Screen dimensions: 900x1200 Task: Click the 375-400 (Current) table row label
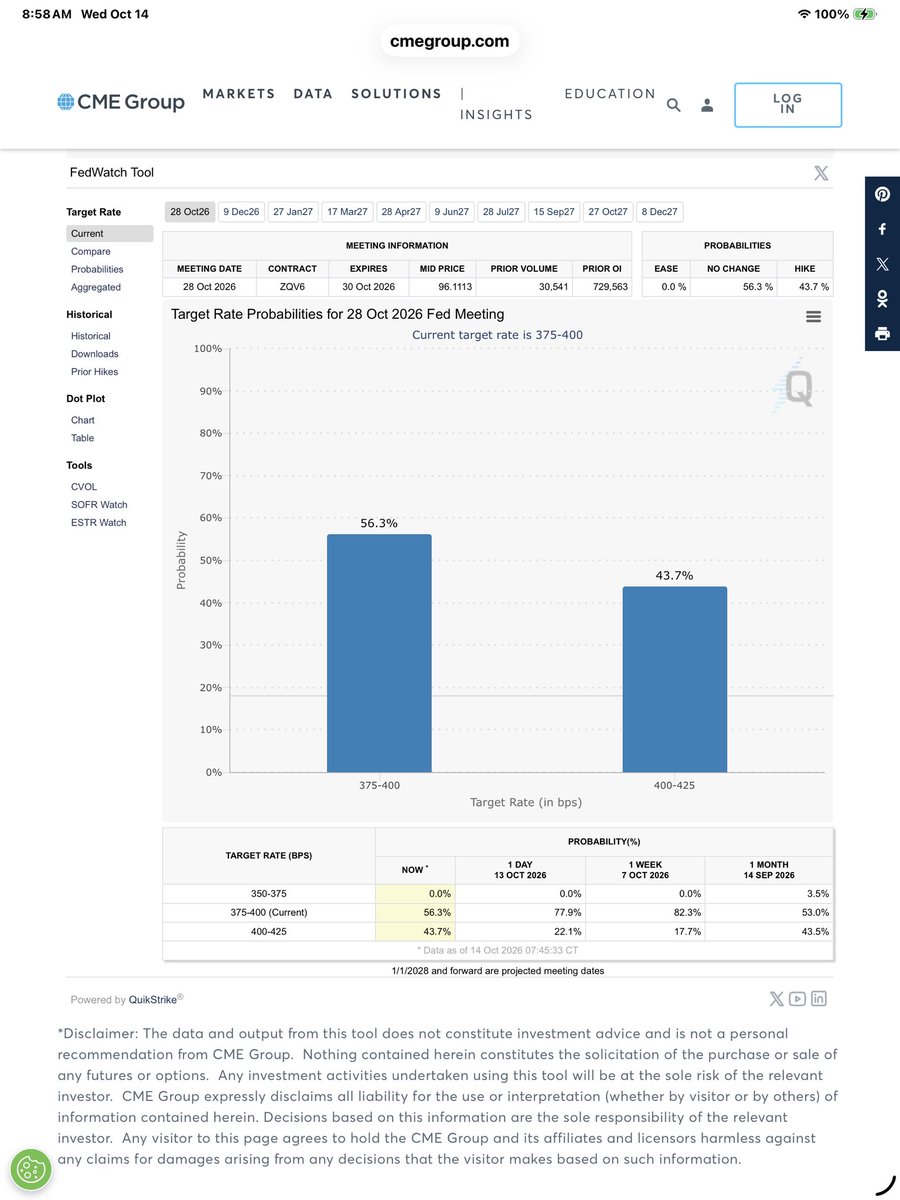tap(269, 913)
